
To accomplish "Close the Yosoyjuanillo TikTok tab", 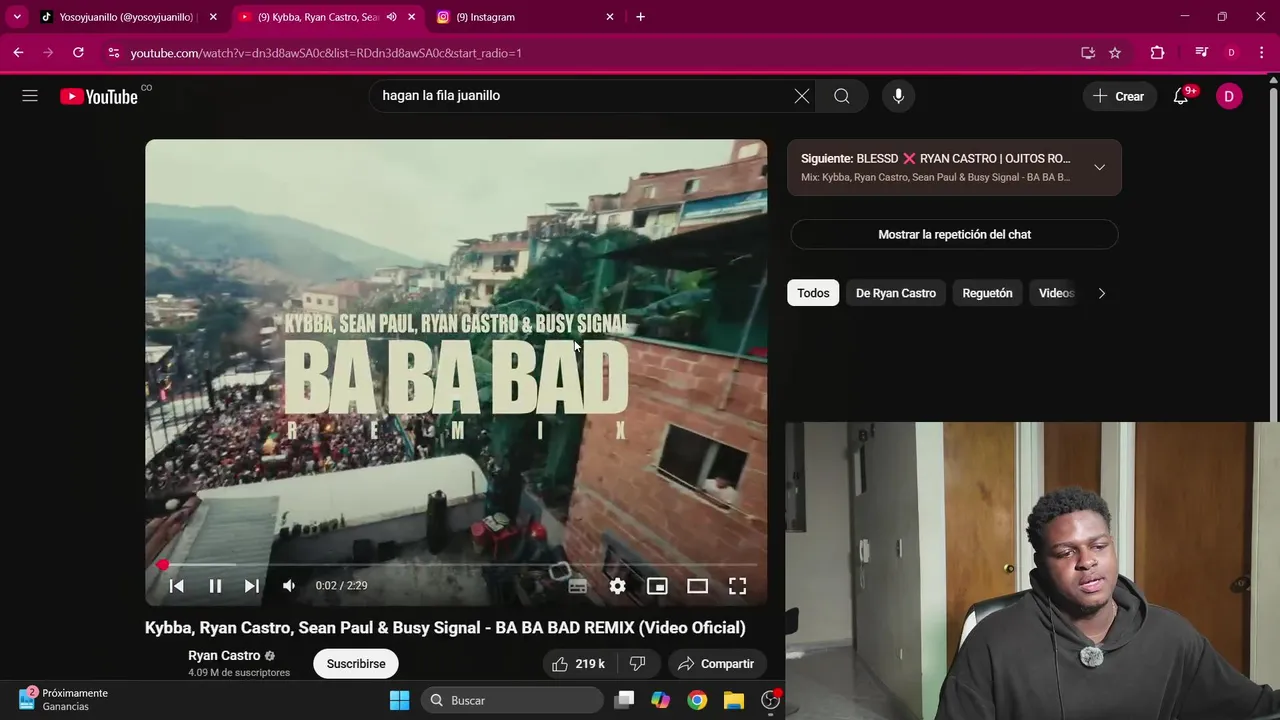I will (x=213, y=17).
